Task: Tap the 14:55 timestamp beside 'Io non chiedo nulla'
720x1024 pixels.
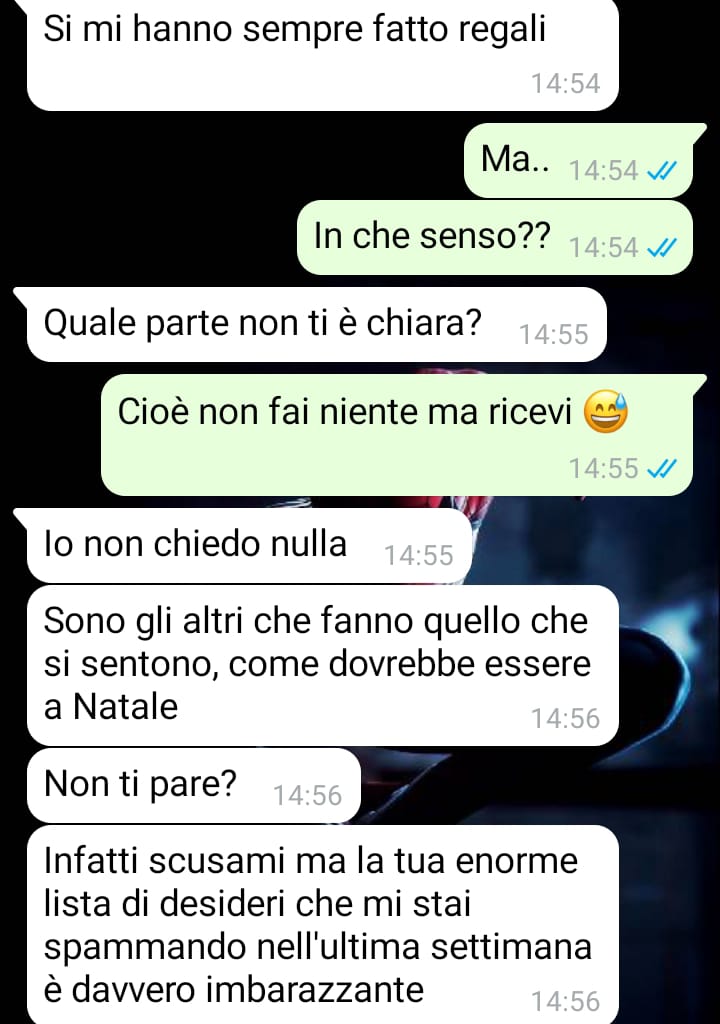Action: tap(418, 556)
